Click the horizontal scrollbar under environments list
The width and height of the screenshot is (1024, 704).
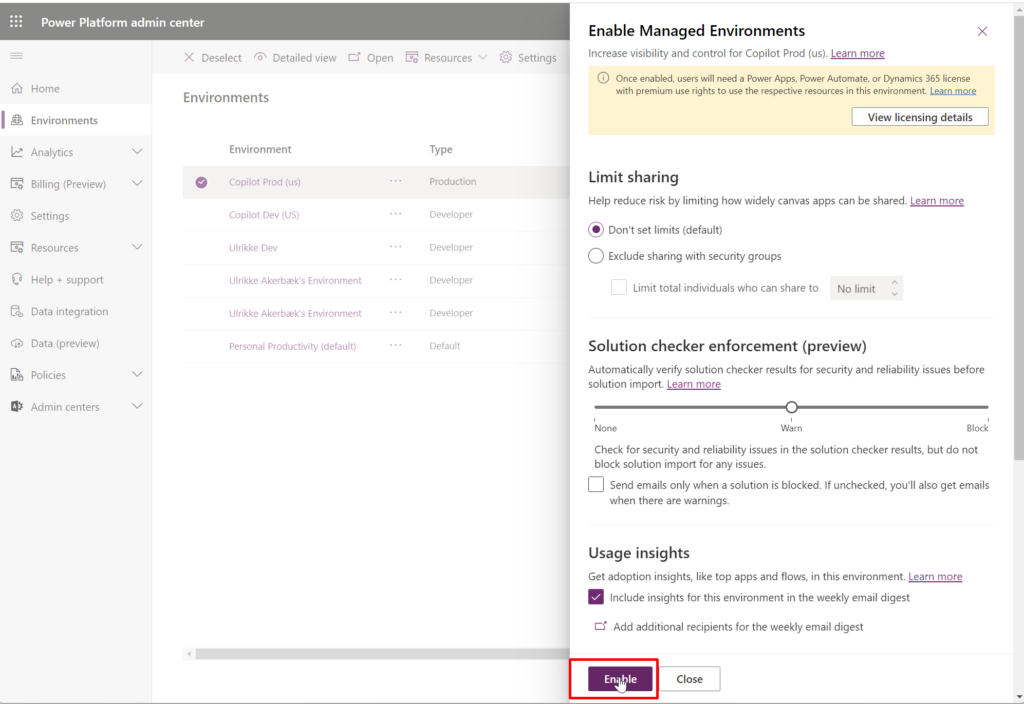[x=382, y=653]
